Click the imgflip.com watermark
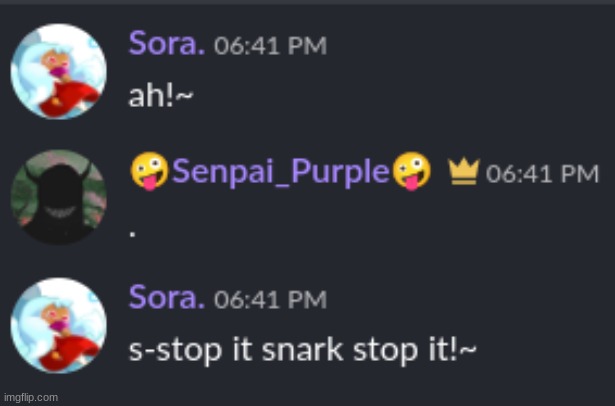This screenshot has width=615, height=406. tap(30, 397)
